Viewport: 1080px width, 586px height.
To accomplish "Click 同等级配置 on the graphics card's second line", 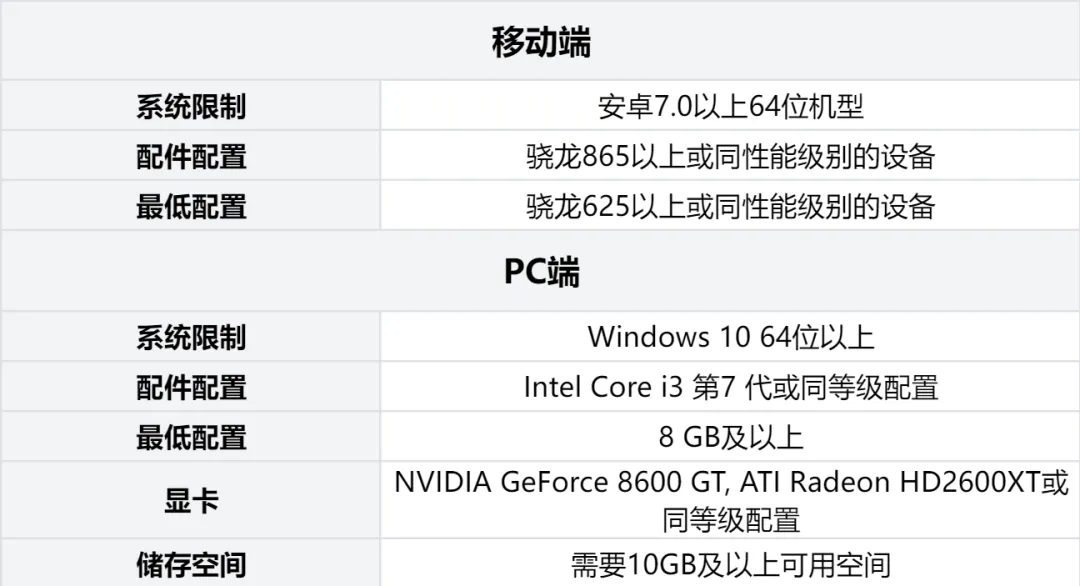I will click(730, 520).
